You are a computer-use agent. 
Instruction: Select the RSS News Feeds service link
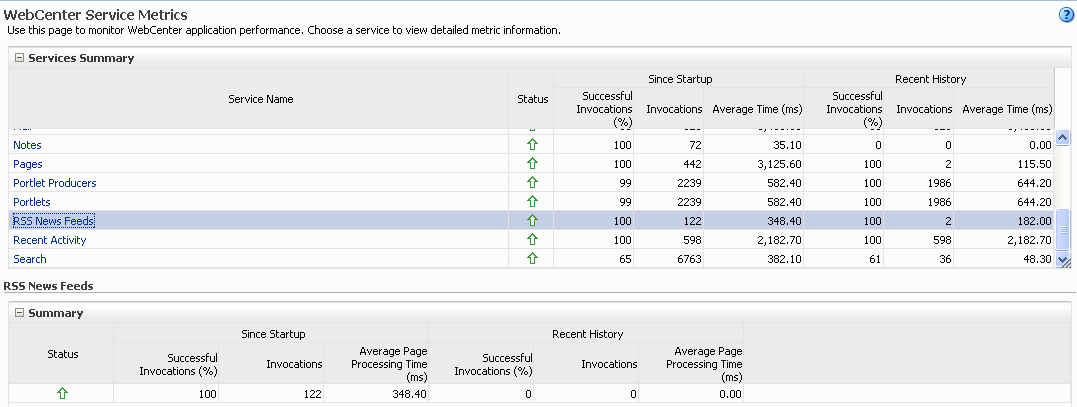54,221
